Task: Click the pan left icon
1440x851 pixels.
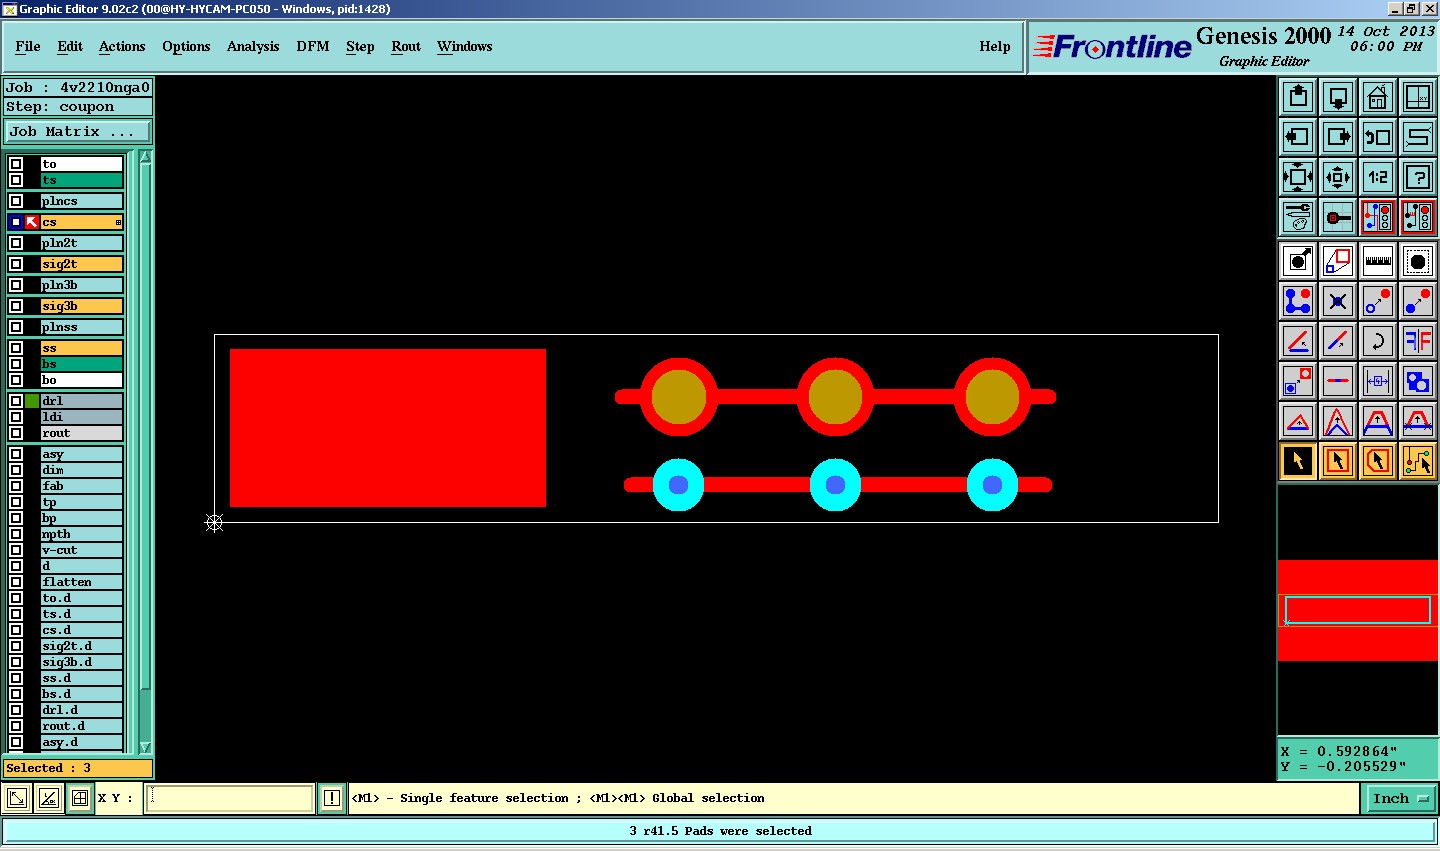Action: (1298, 137)
